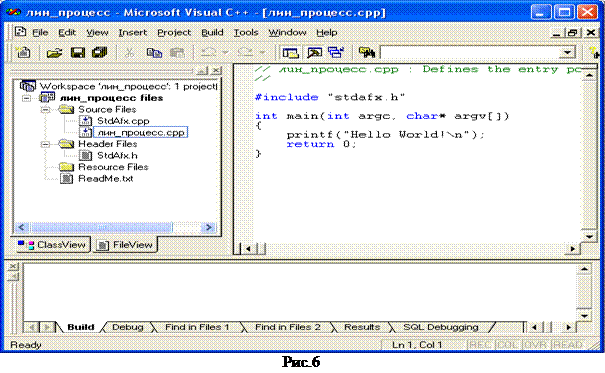605x373 pixels.
Task: Click the editor scroll down arrow
Action: click(x=589, y=236)
